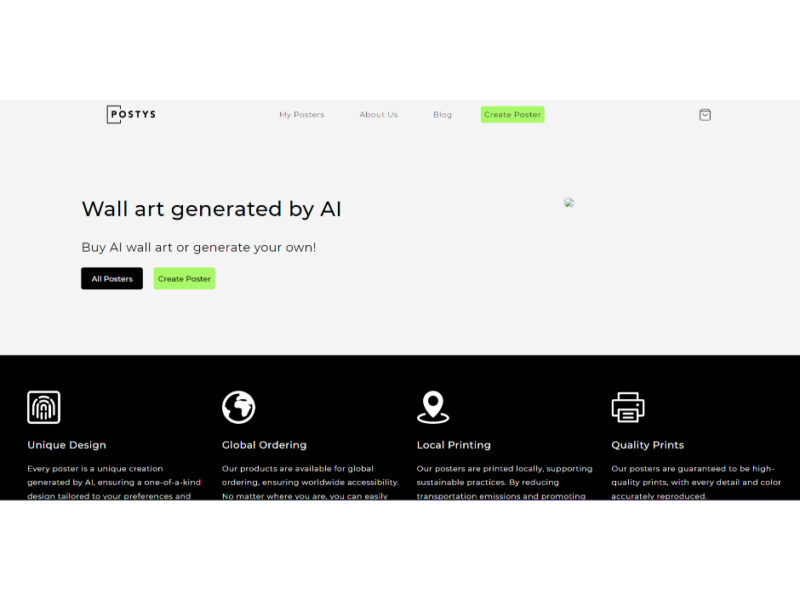800x600 pixels.
Task: Click the Local Printing heading
Action: tap(453, 445)
